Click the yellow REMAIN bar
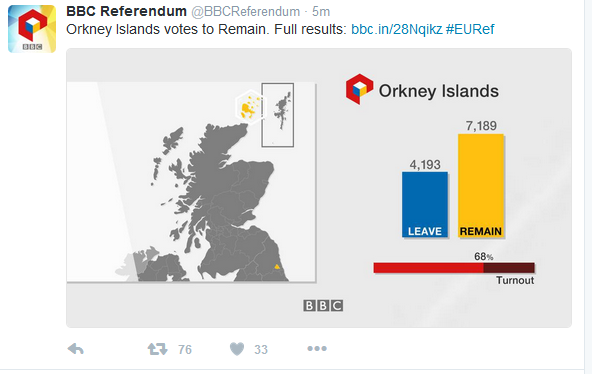Viewport: 592px width, 374px height. (x=481, y=186)
